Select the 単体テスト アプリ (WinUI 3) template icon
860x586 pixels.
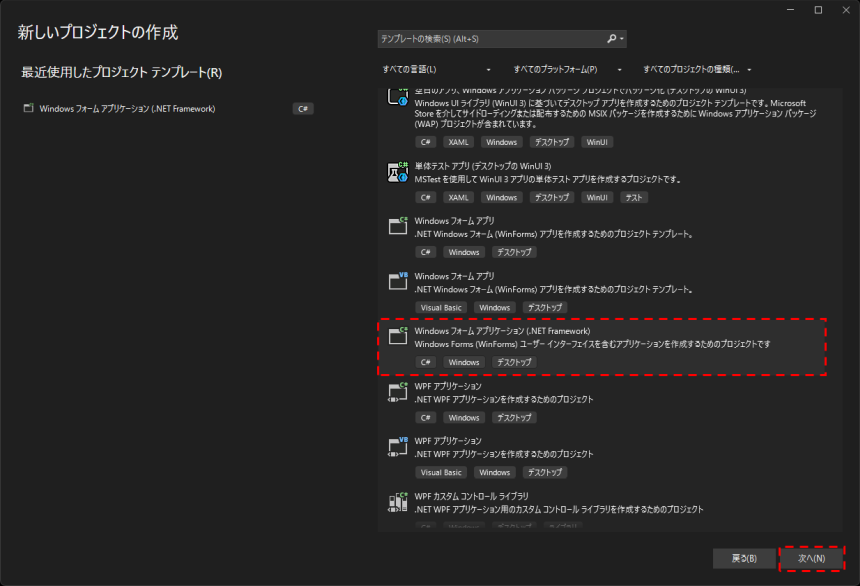point(398,172)
